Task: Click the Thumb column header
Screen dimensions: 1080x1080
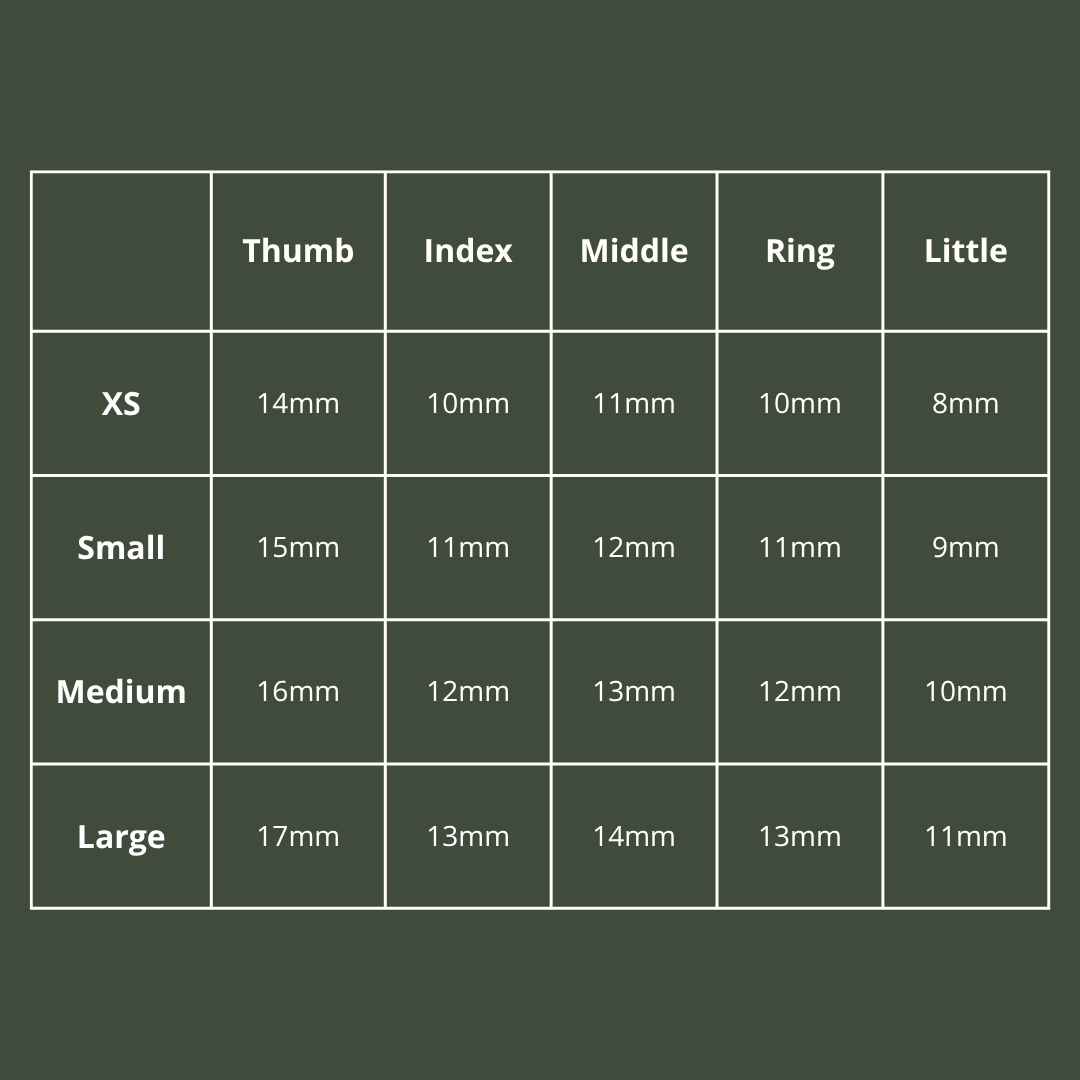Action: (298, 250)
